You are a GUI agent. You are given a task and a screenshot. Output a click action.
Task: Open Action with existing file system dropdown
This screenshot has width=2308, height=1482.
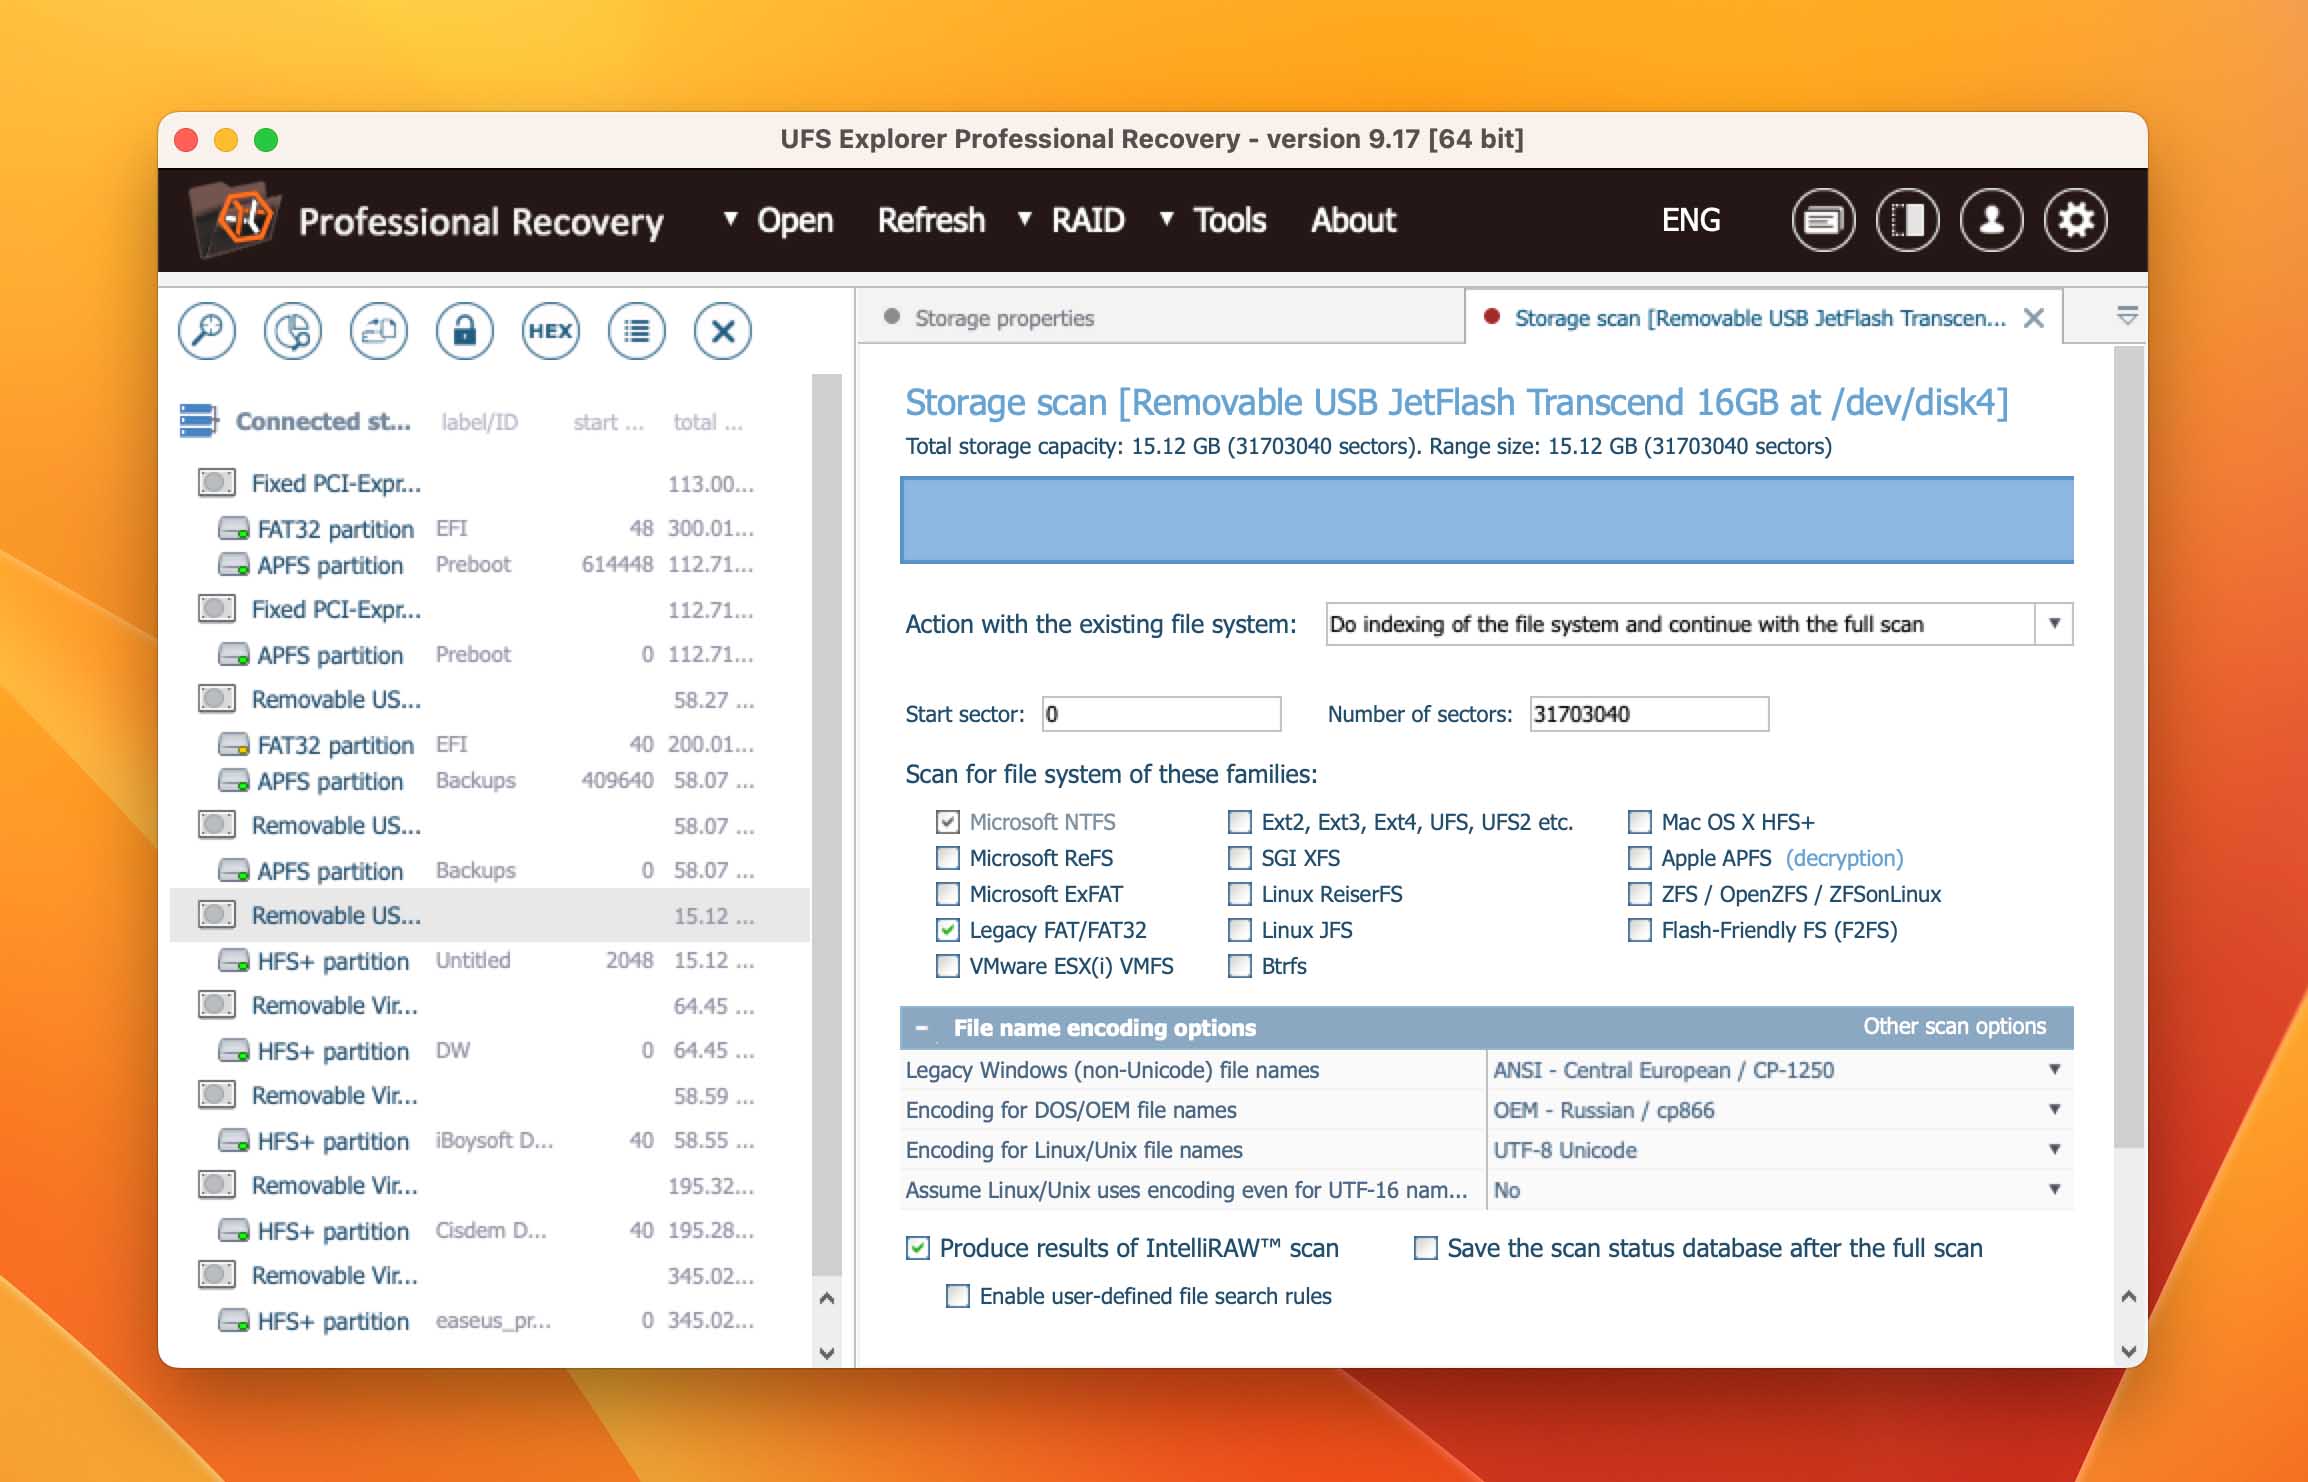point(1699,624)
